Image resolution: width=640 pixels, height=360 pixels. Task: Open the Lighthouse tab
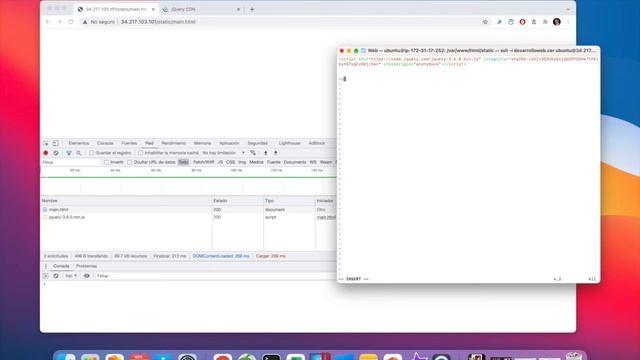[289, 143]
